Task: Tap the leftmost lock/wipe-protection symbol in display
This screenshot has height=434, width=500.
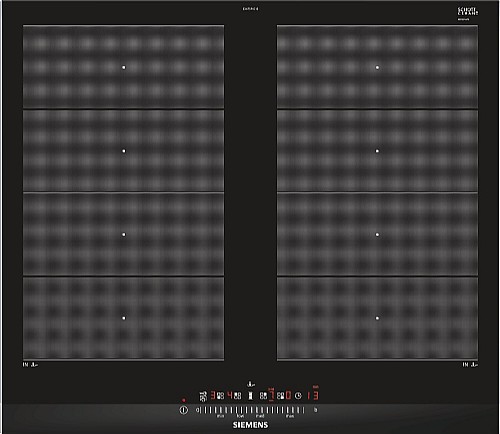Action: [203, 396]
